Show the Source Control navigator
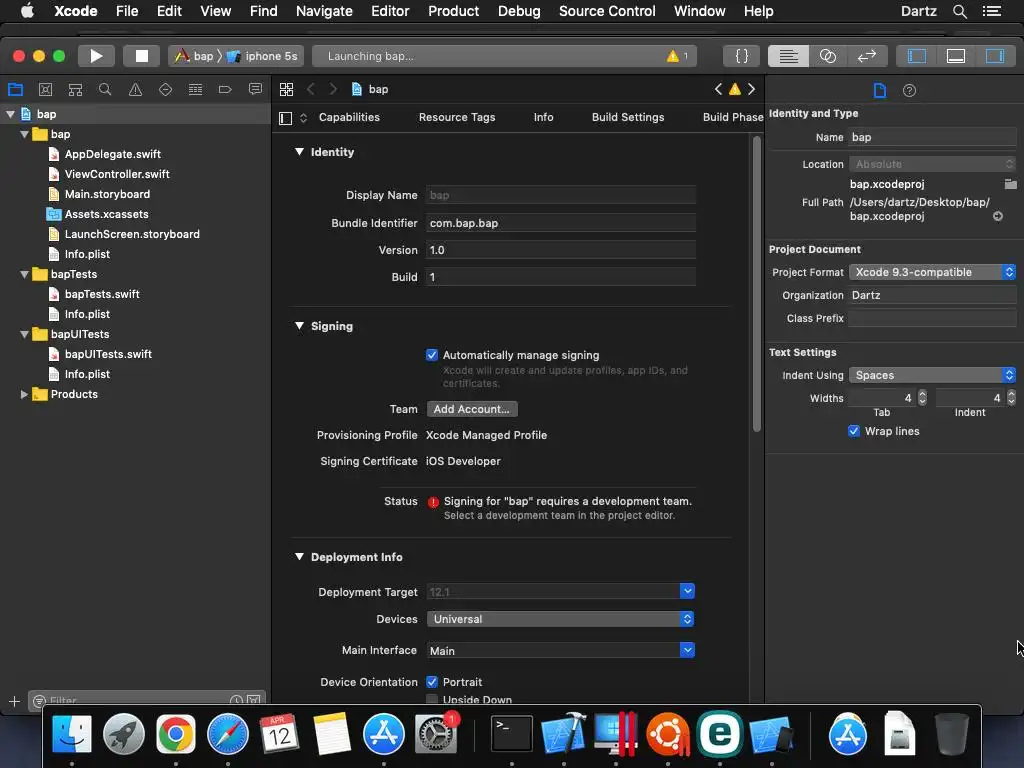 (x=45, y=89)
